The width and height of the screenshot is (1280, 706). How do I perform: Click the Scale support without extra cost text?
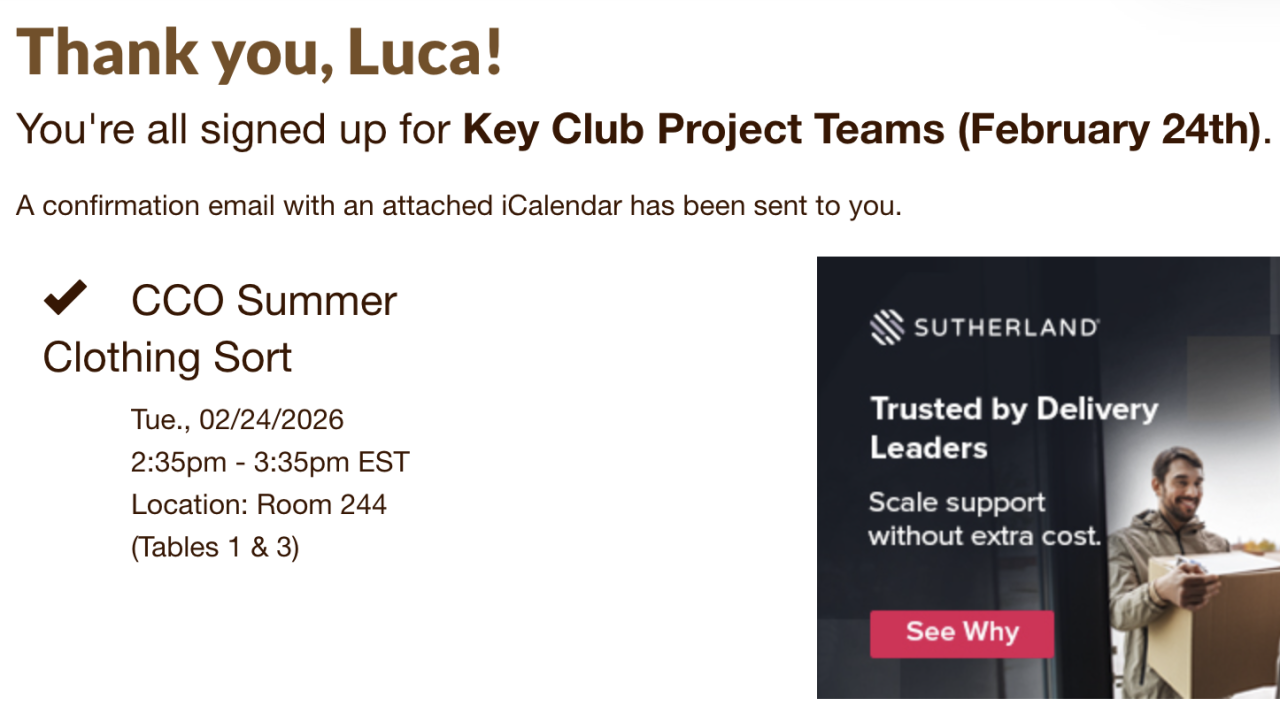(983, 518)
